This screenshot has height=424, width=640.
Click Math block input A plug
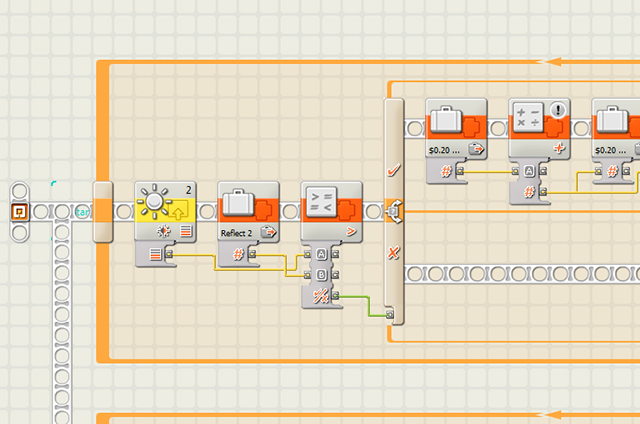coord(516,171)
